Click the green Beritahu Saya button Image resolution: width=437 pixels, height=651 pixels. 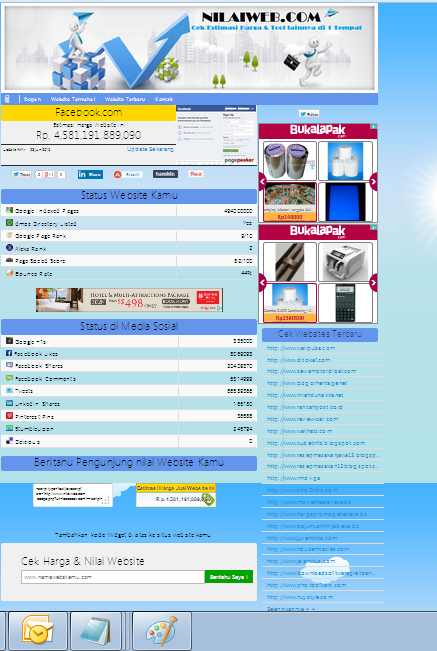[x=229, y=577]
